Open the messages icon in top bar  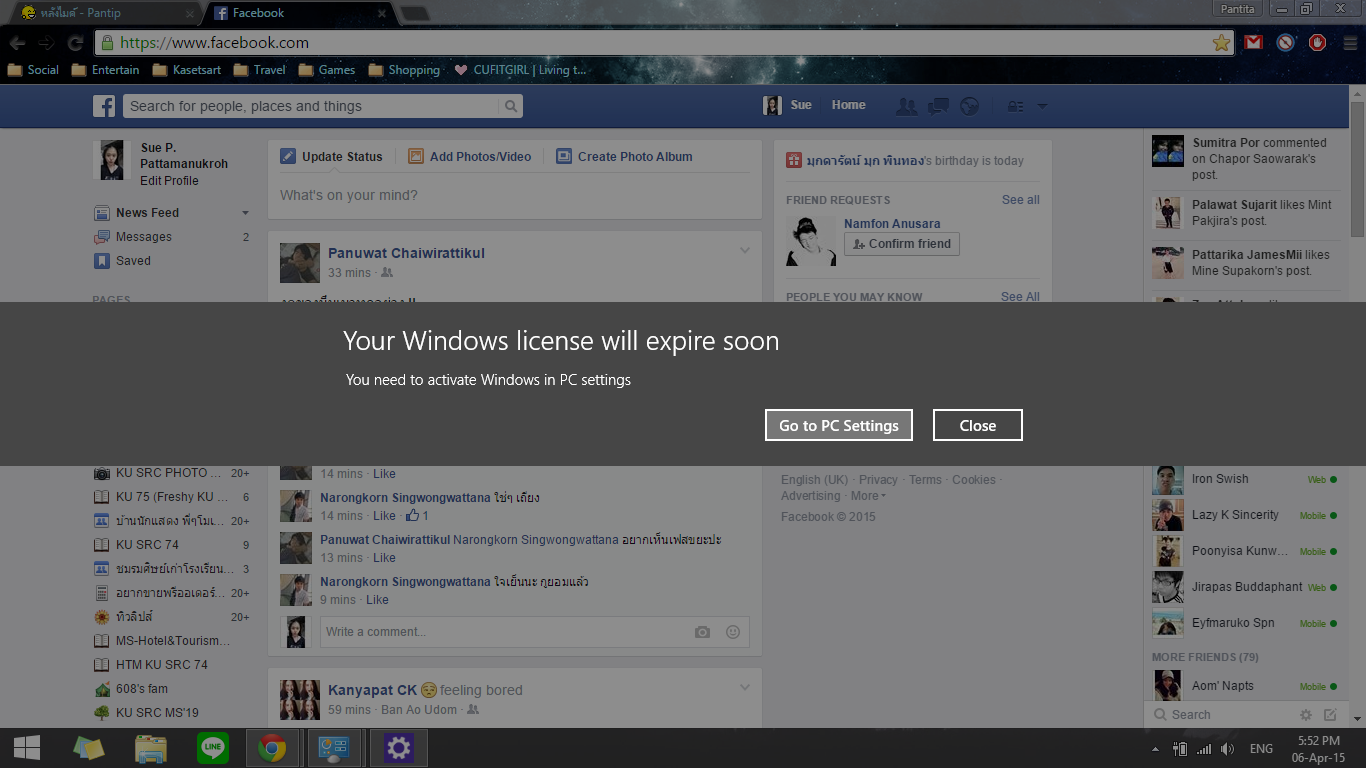click(x=938, y=106)
